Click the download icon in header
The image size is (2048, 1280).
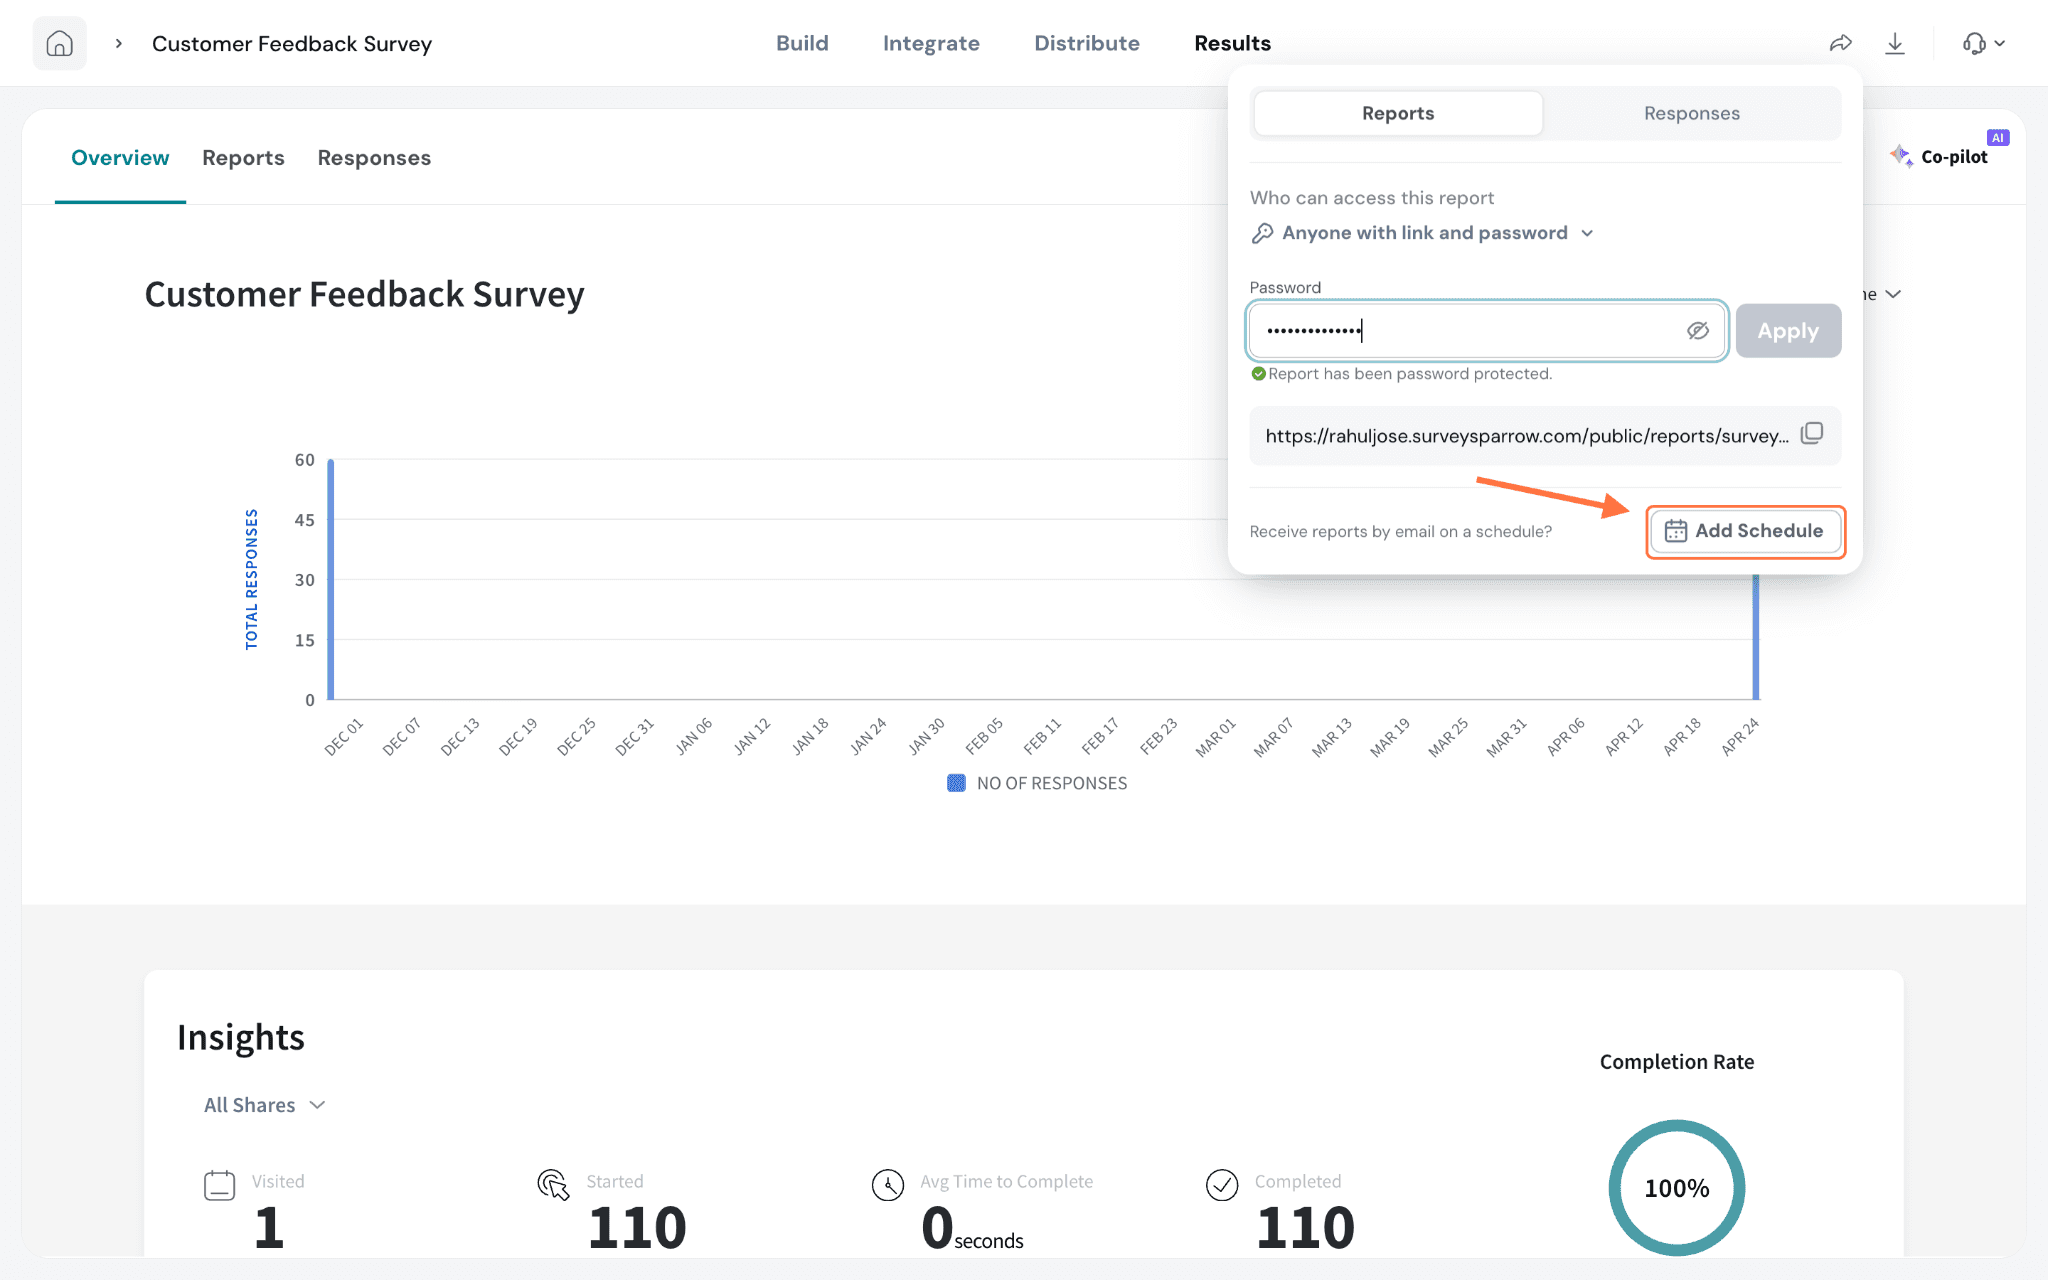1895,43
